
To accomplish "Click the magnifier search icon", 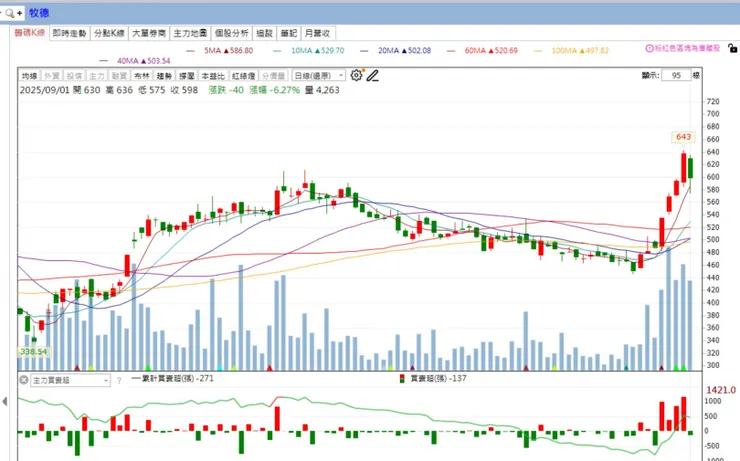I will click(9, 13).
